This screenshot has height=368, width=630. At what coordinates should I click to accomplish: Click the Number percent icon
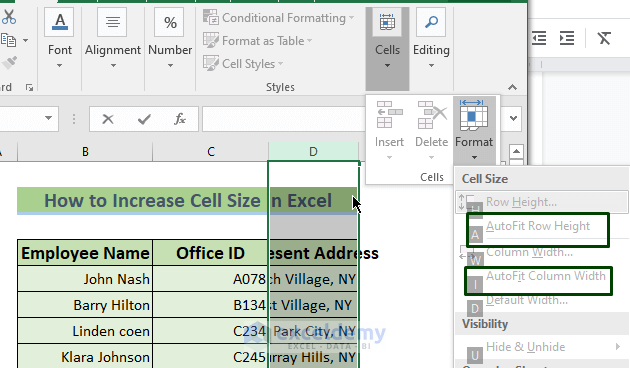170,22
